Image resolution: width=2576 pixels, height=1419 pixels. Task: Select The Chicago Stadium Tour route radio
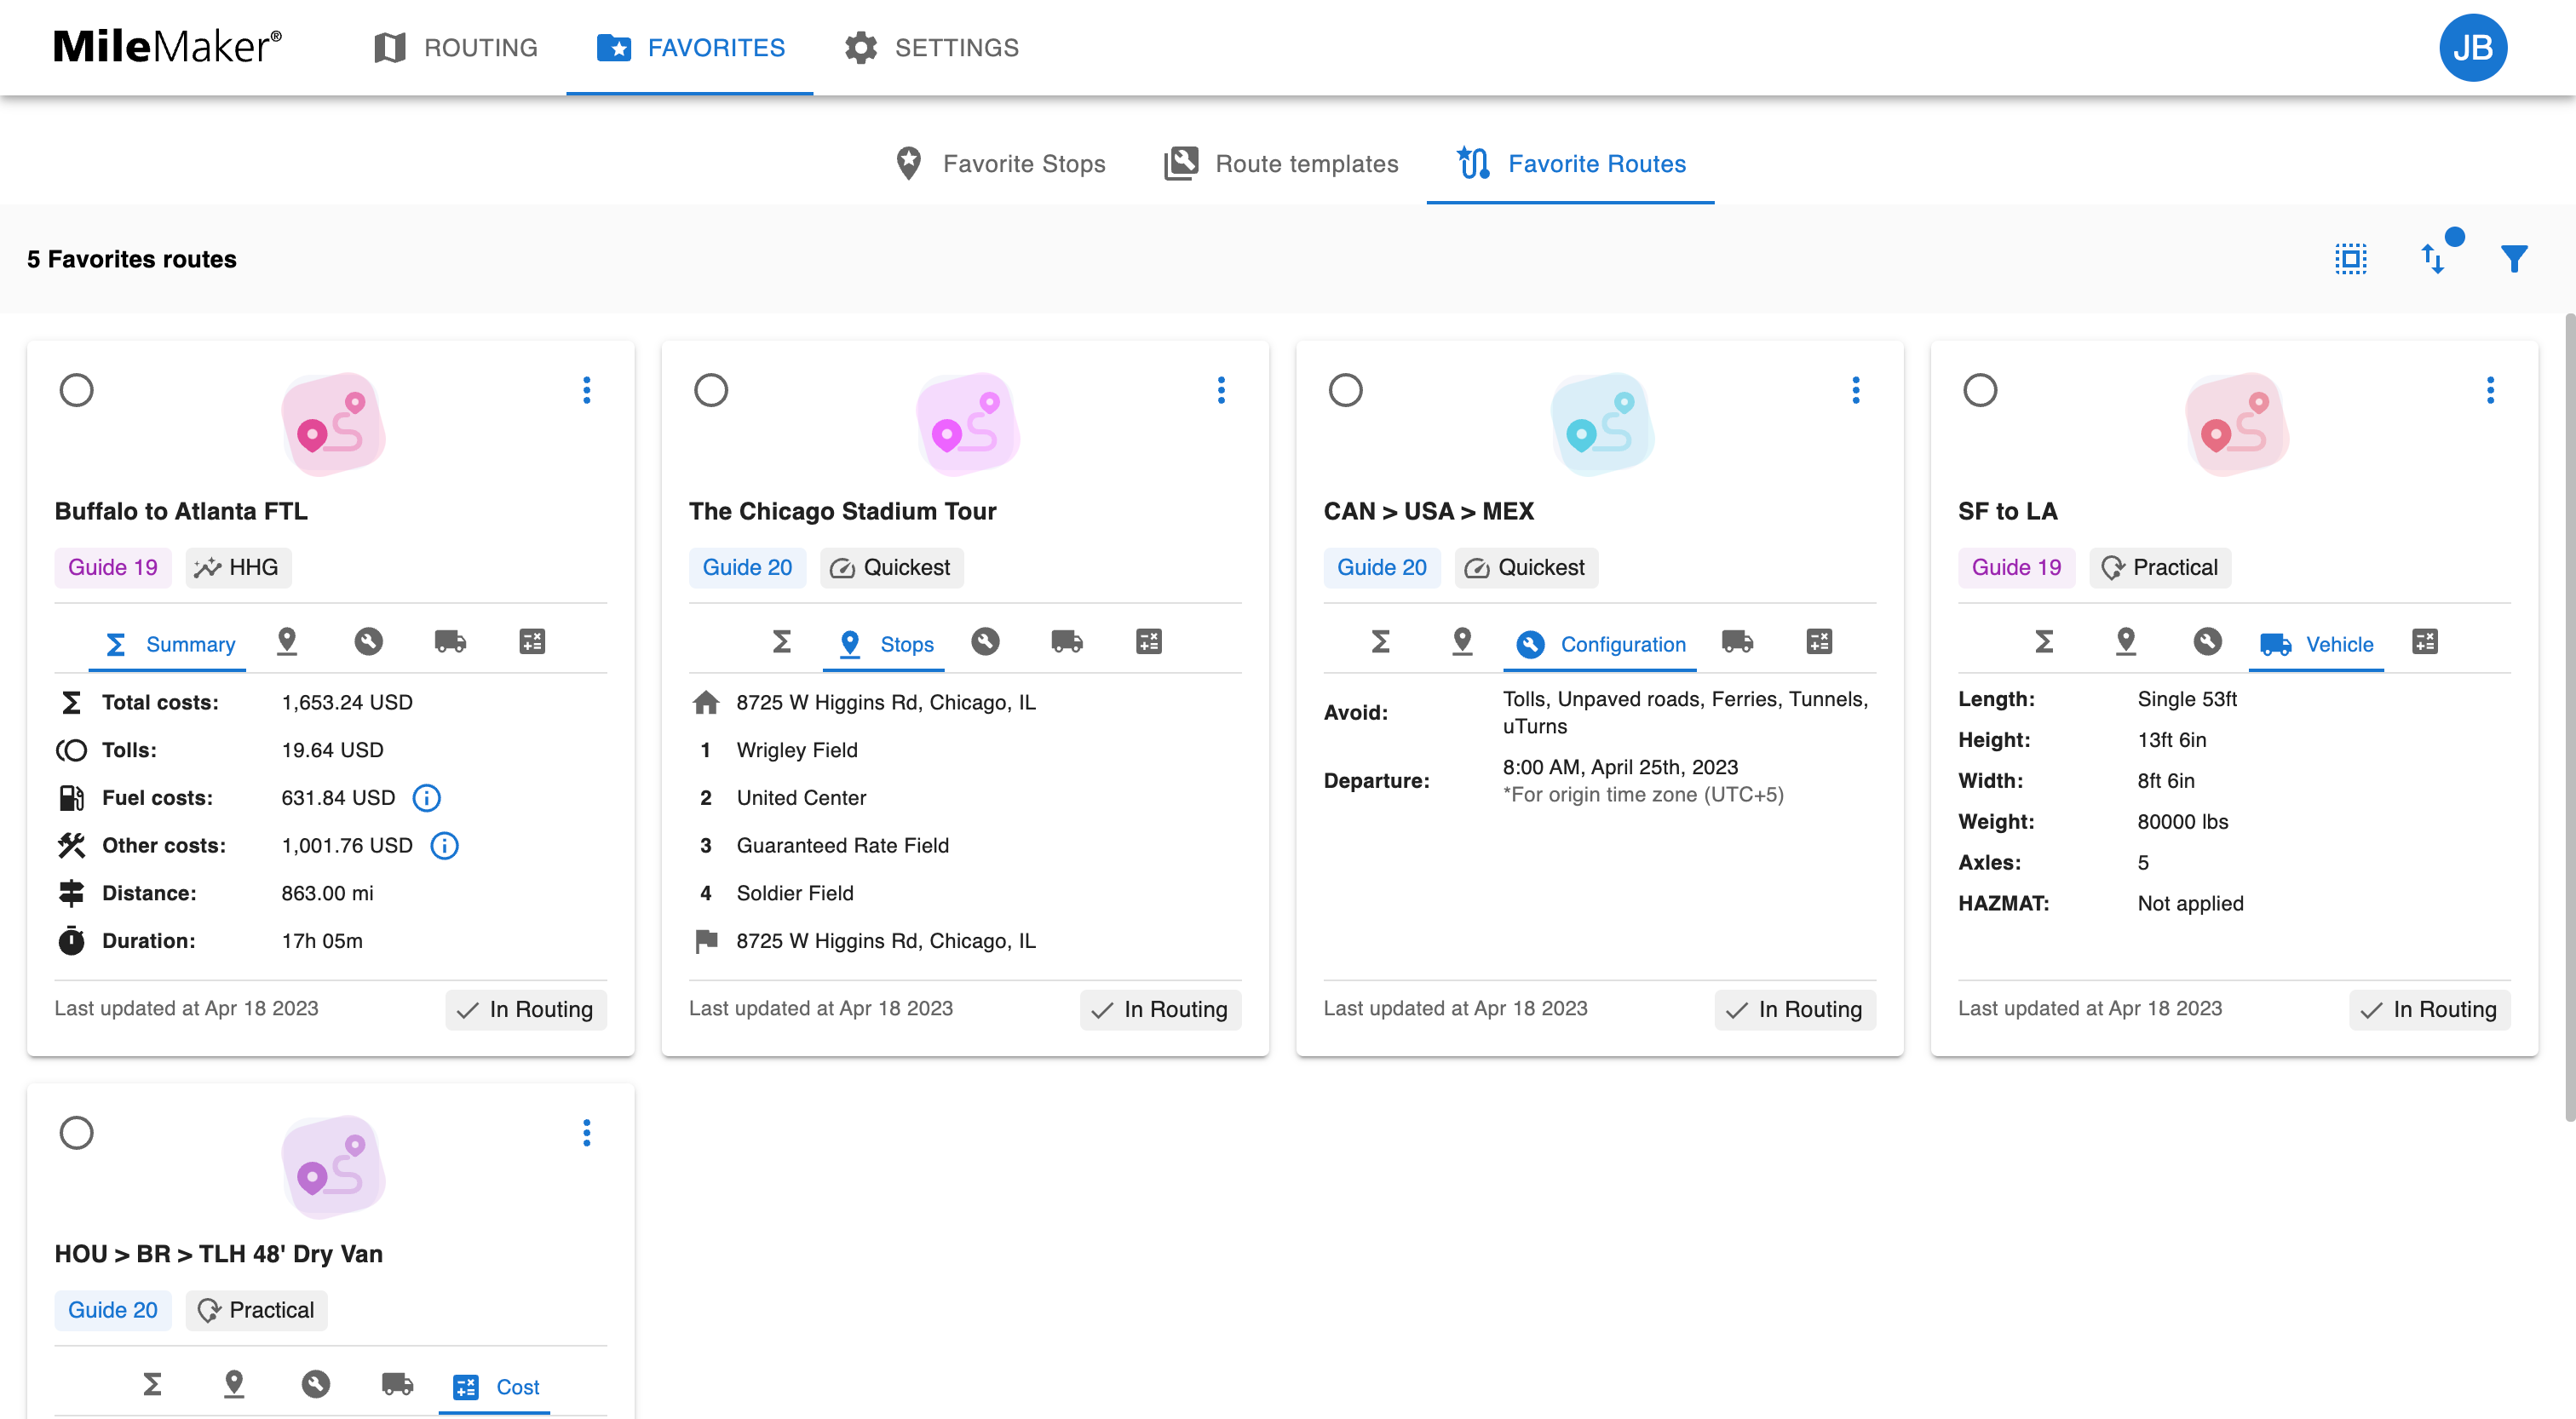click(x=711, y=390)
